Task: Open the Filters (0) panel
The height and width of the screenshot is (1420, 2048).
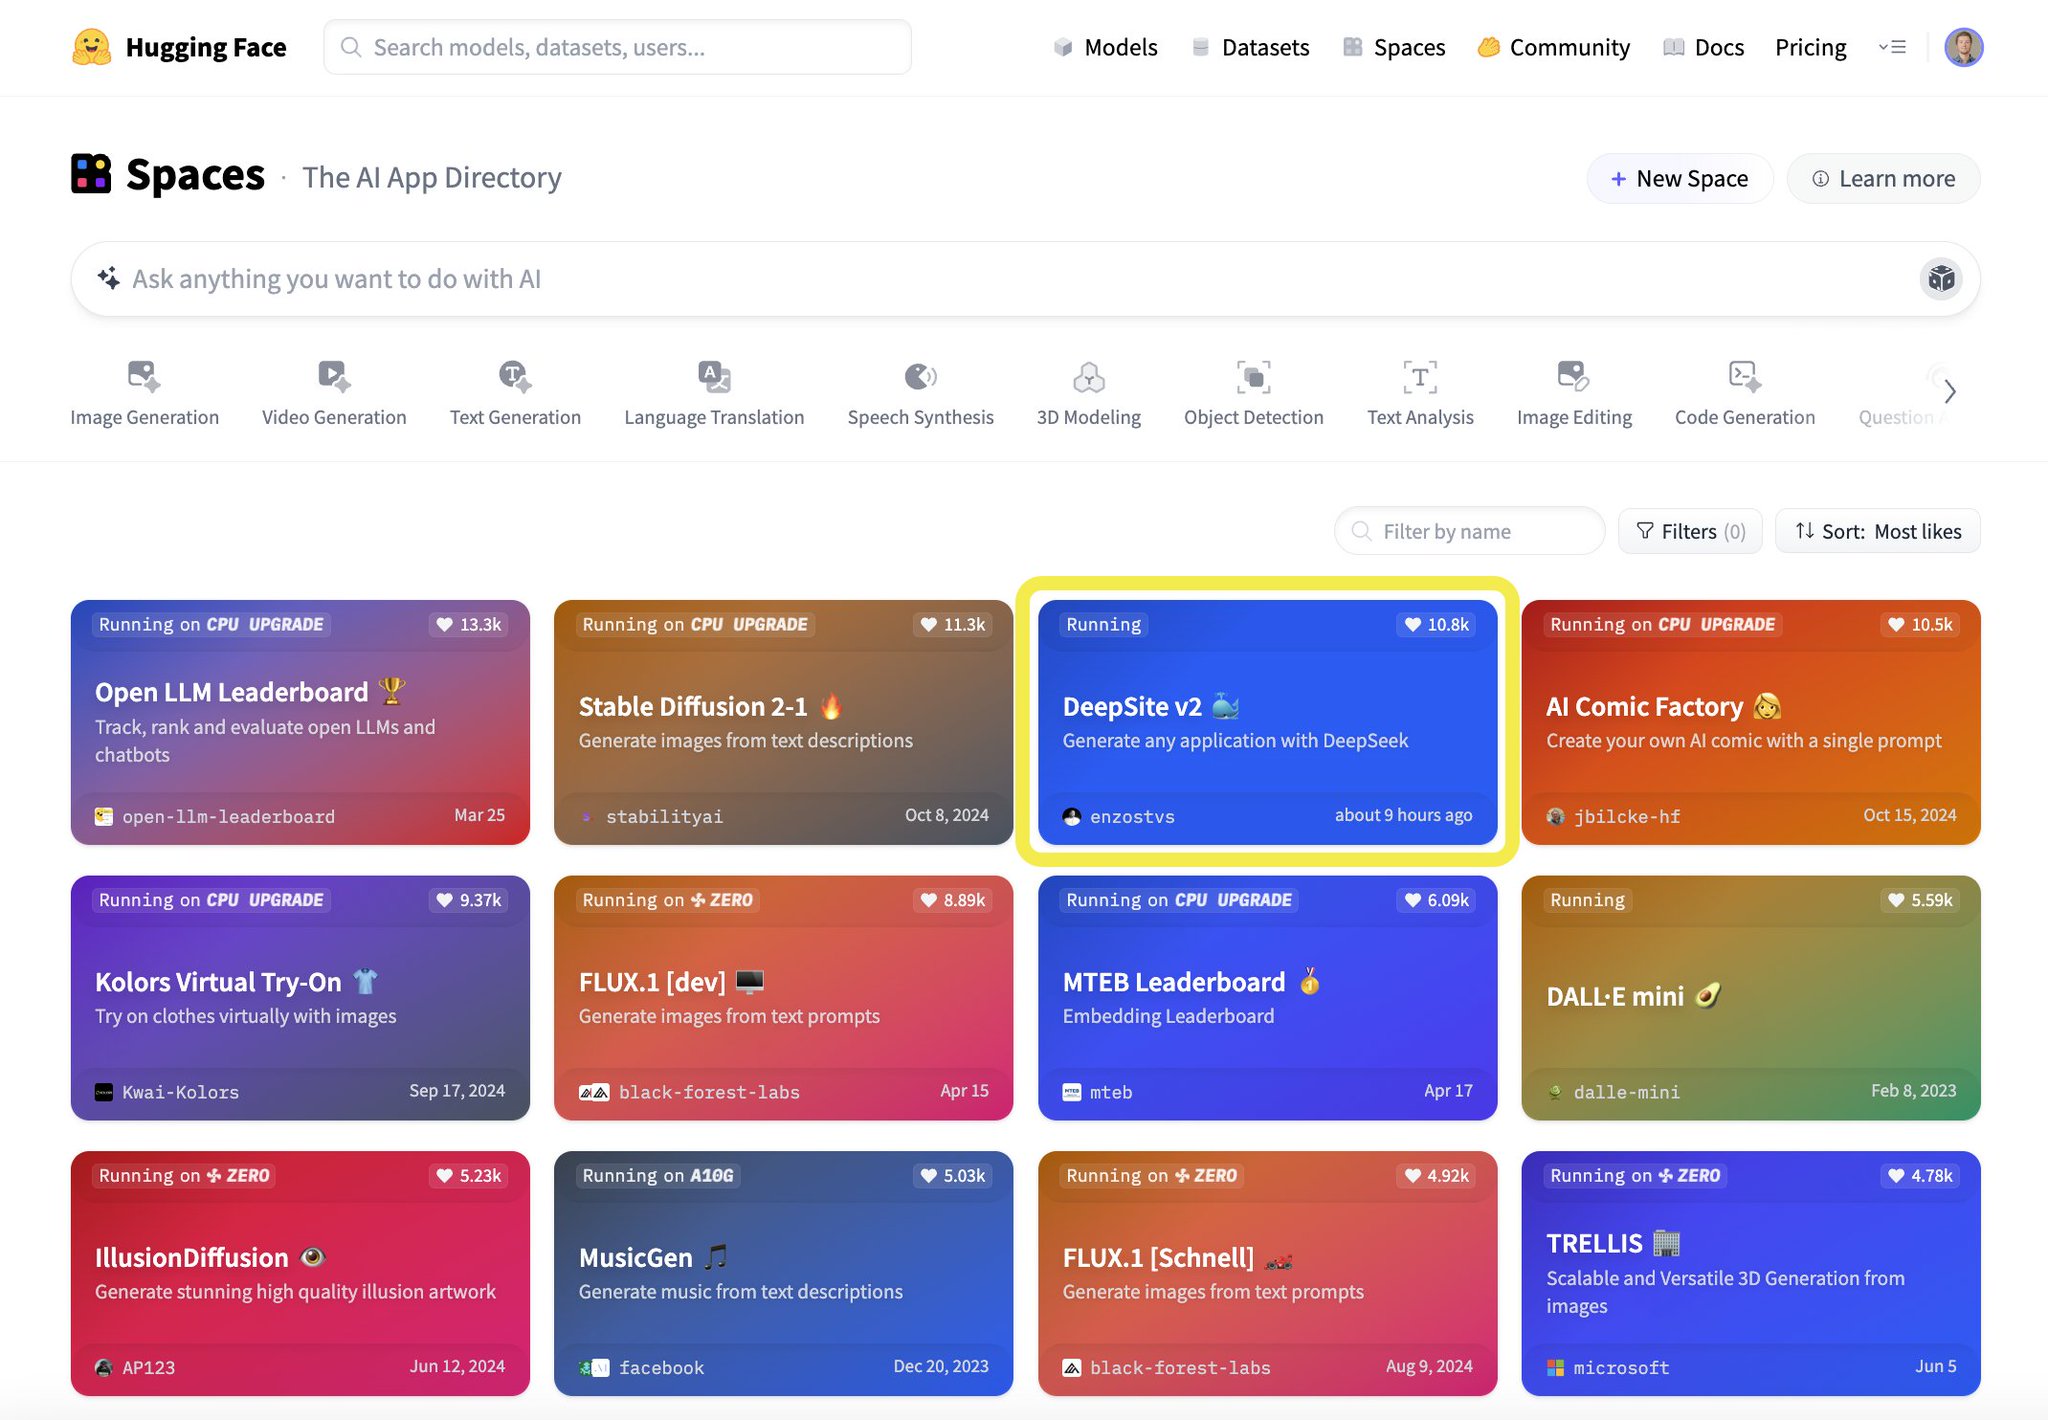Action: (1690, 531)
